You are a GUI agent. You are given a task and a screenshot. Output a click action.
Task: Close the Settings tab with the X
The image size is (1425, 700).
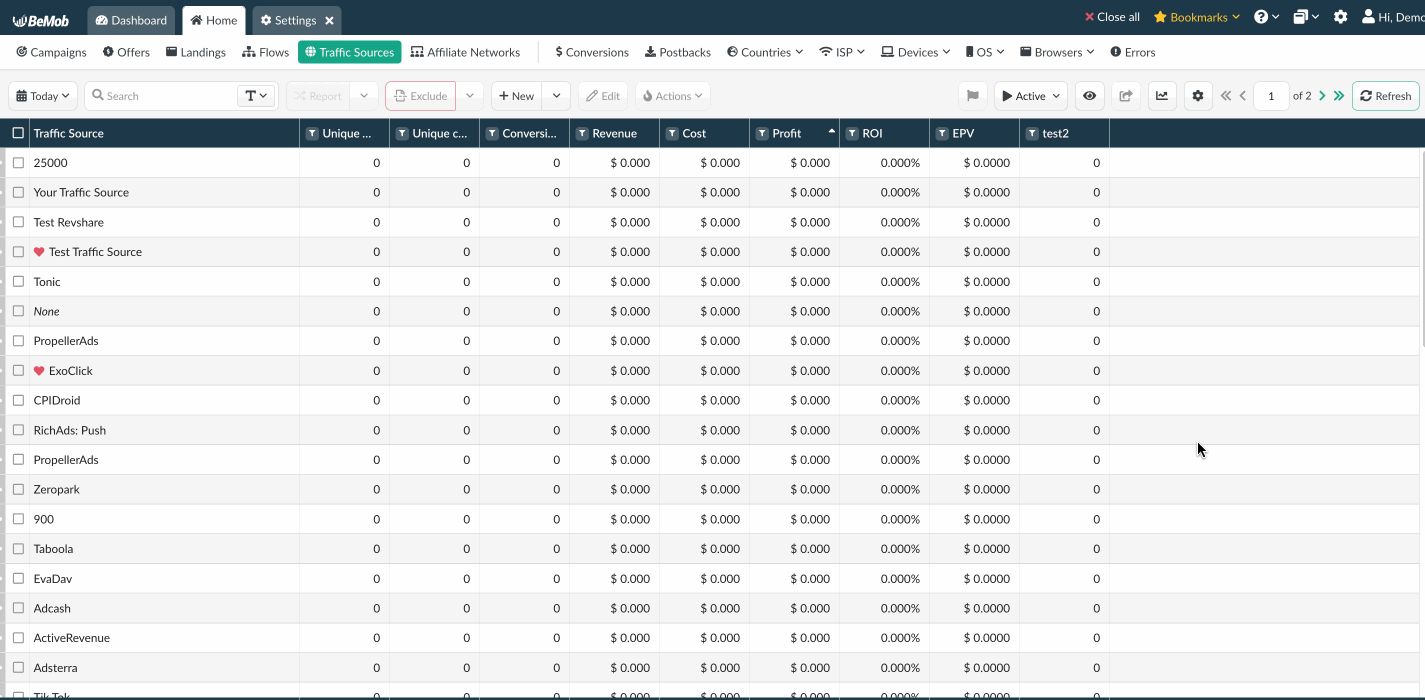click(x=329, y=20)
